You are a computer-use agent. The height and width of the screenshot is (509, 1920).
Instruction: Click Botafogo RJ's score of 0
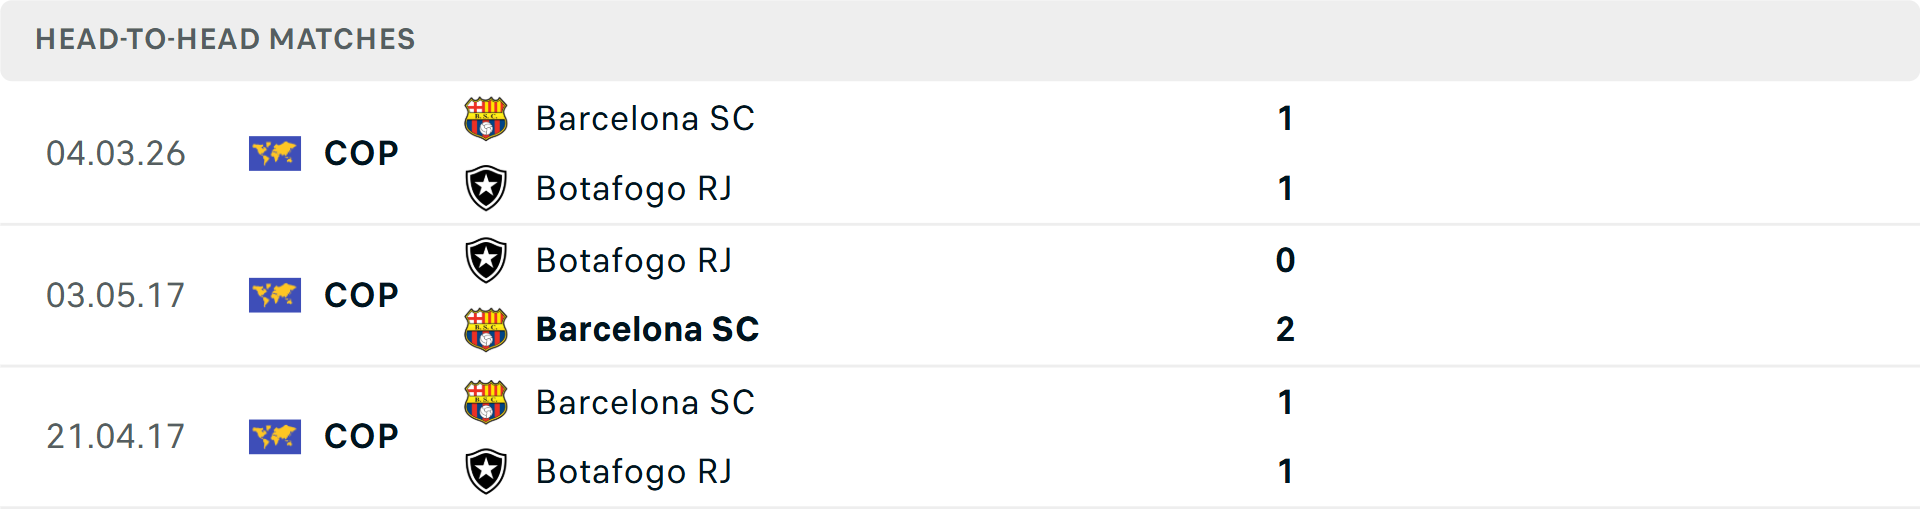click(x=1285, y=260)
